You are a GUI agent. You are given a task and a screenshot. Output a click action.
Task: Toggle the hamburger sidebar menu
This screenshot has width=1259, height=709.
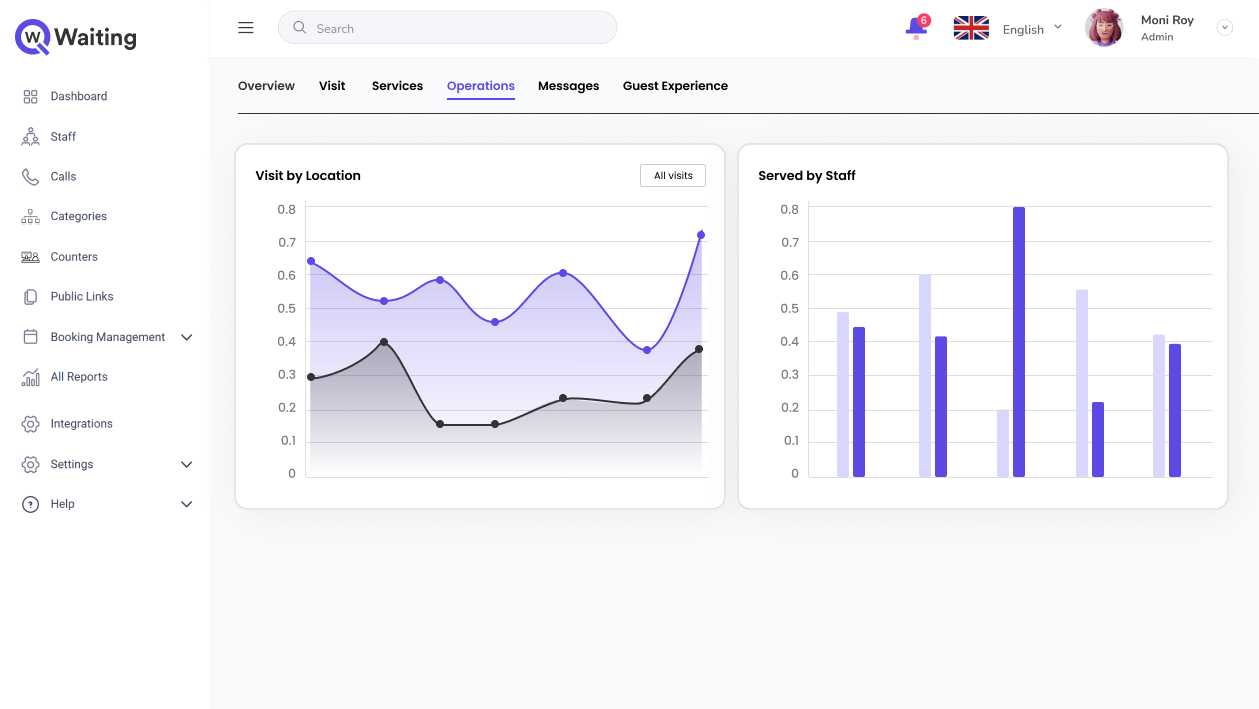tap(246, 28)
